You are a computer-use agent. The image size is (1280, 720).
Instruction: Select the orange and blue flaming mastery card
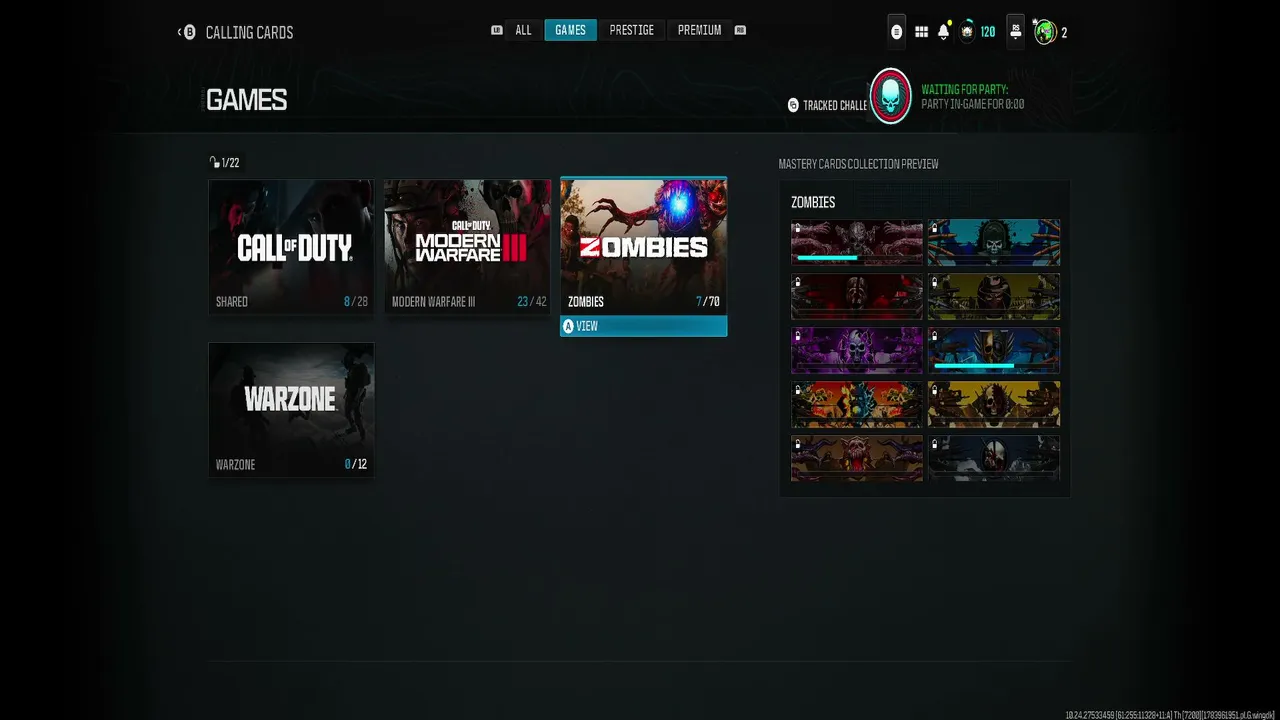pos(857,404)
